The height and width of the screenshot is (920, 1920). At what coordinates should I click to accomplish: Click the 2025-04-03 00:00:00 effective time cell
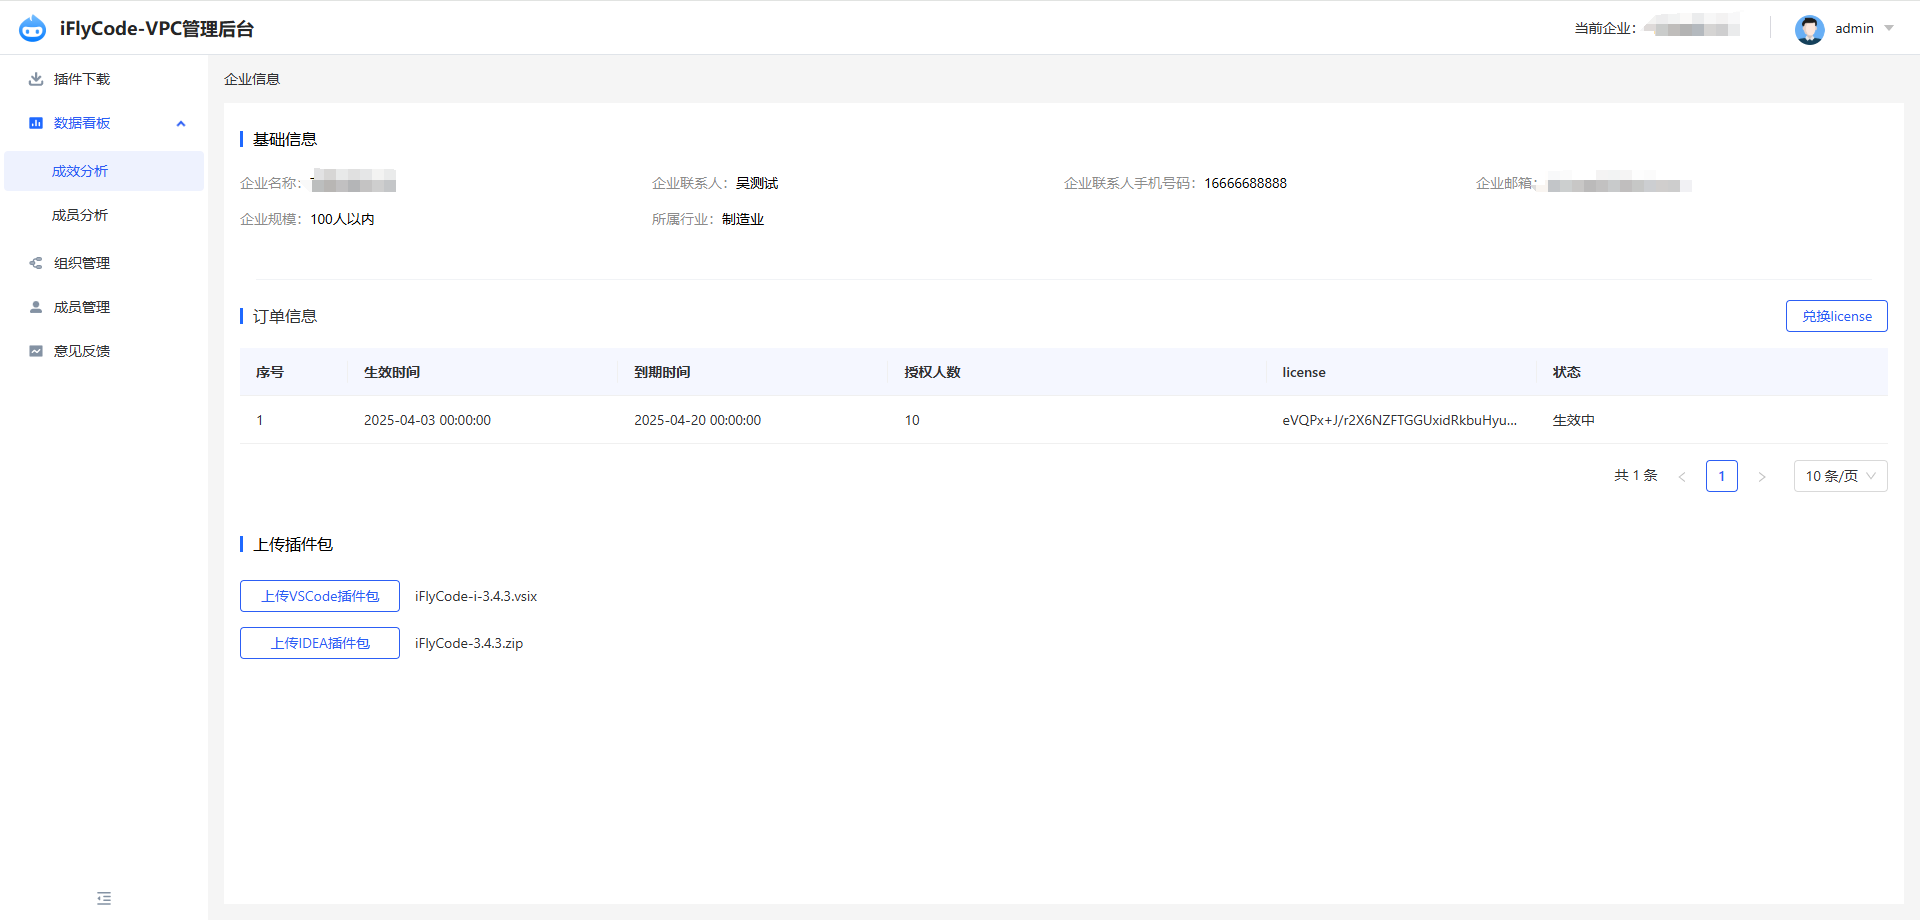[427, 420]
